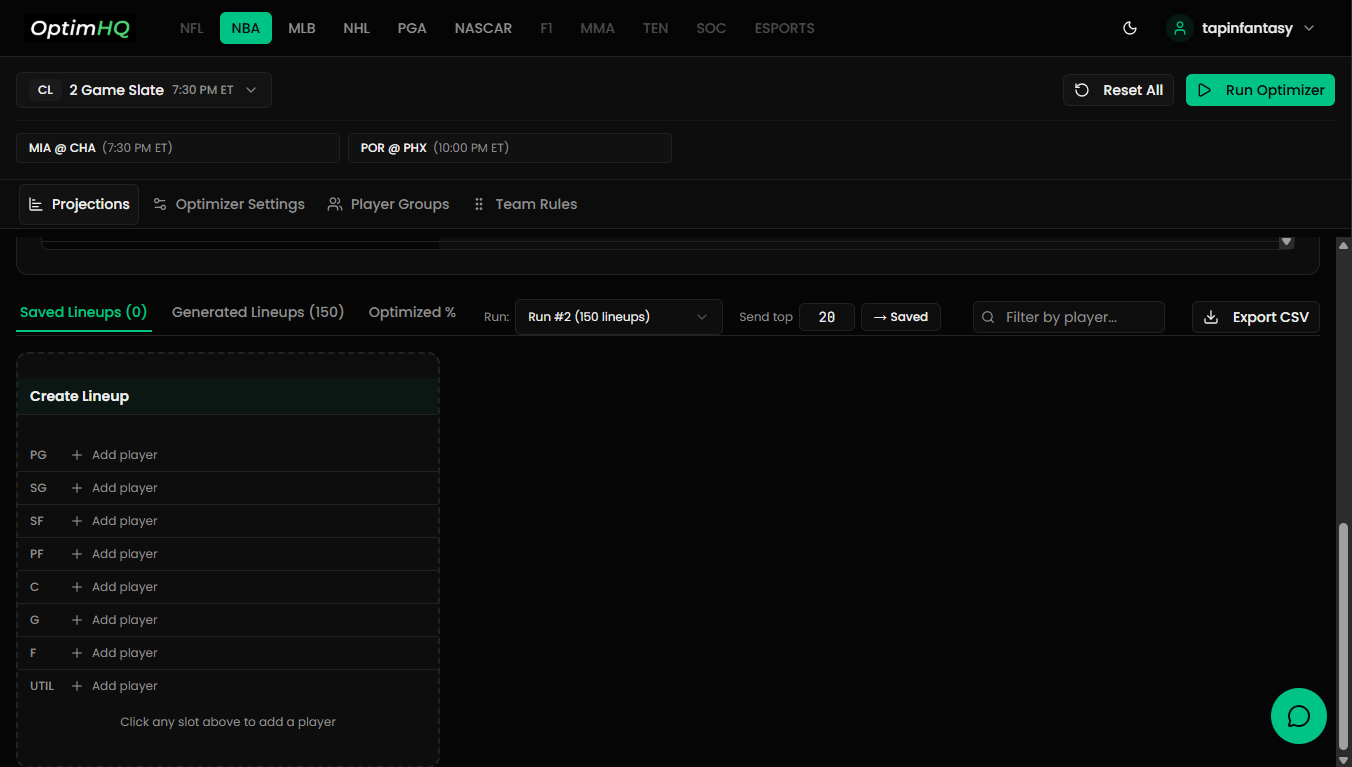Expand the tapinfantasy account menu
The height and width of the screenshot is (767, 1352).
tap(1309, 28)
